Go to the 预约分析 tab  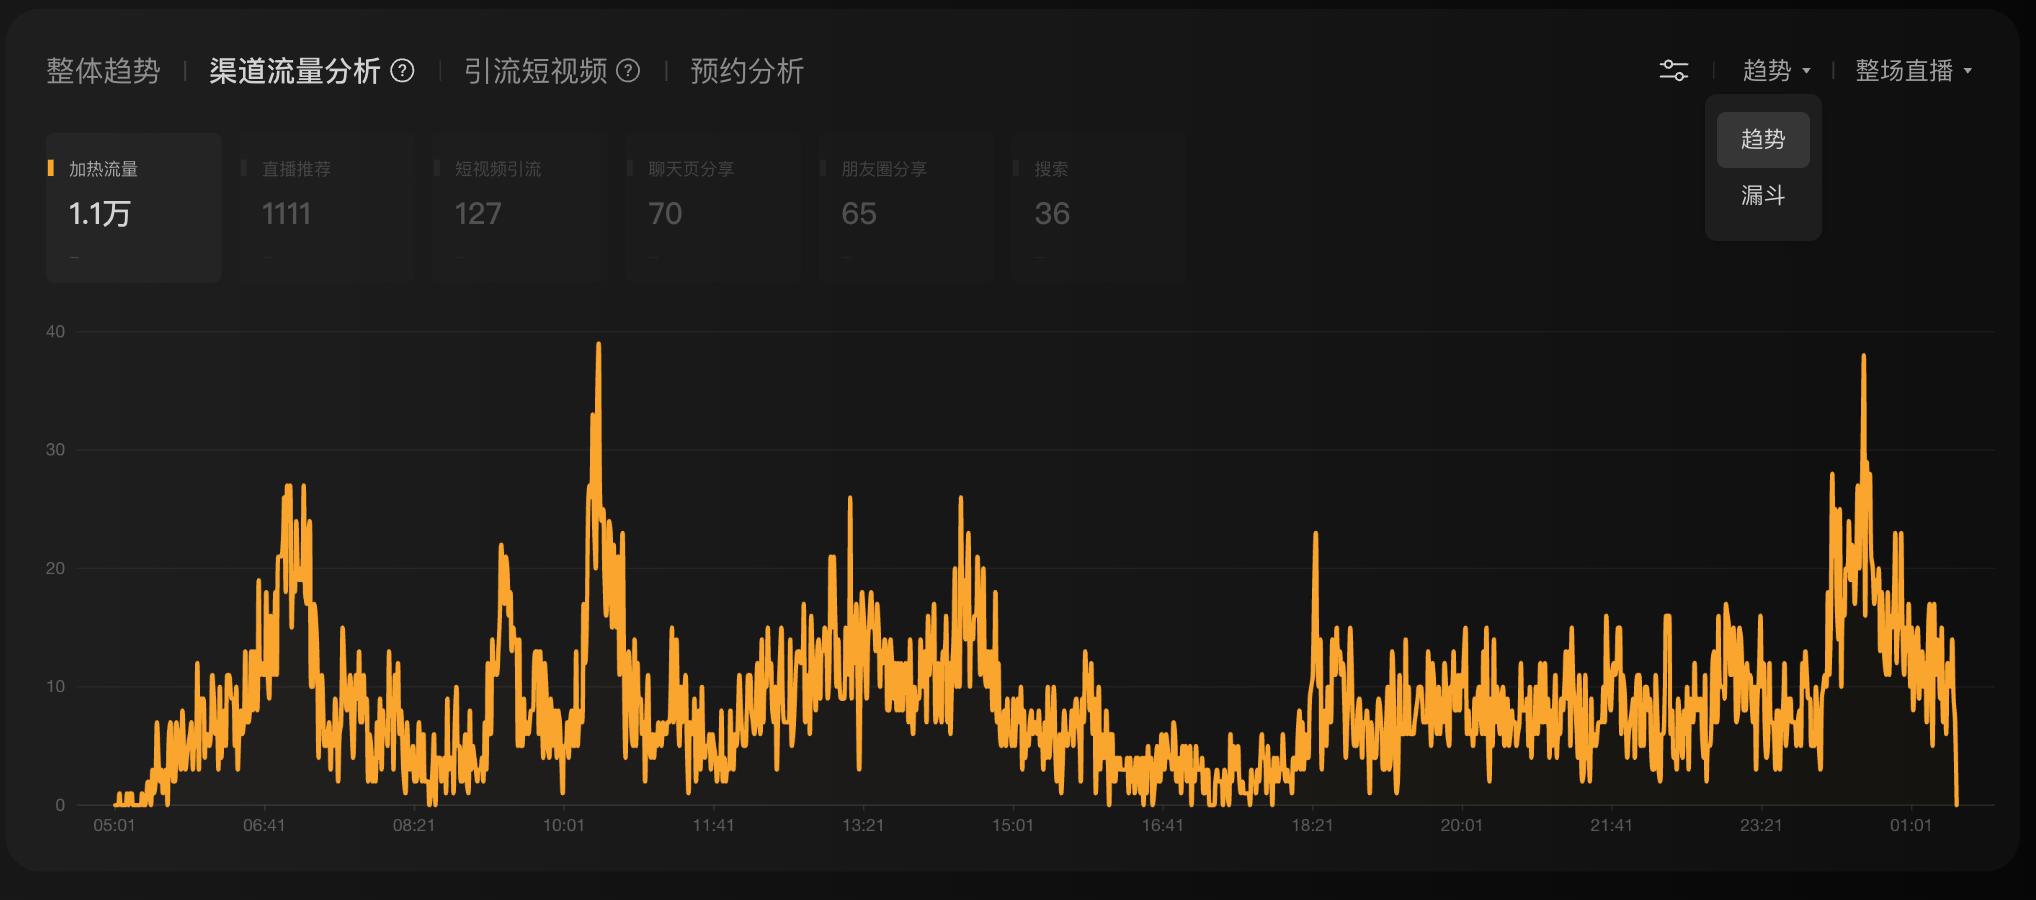747,71
